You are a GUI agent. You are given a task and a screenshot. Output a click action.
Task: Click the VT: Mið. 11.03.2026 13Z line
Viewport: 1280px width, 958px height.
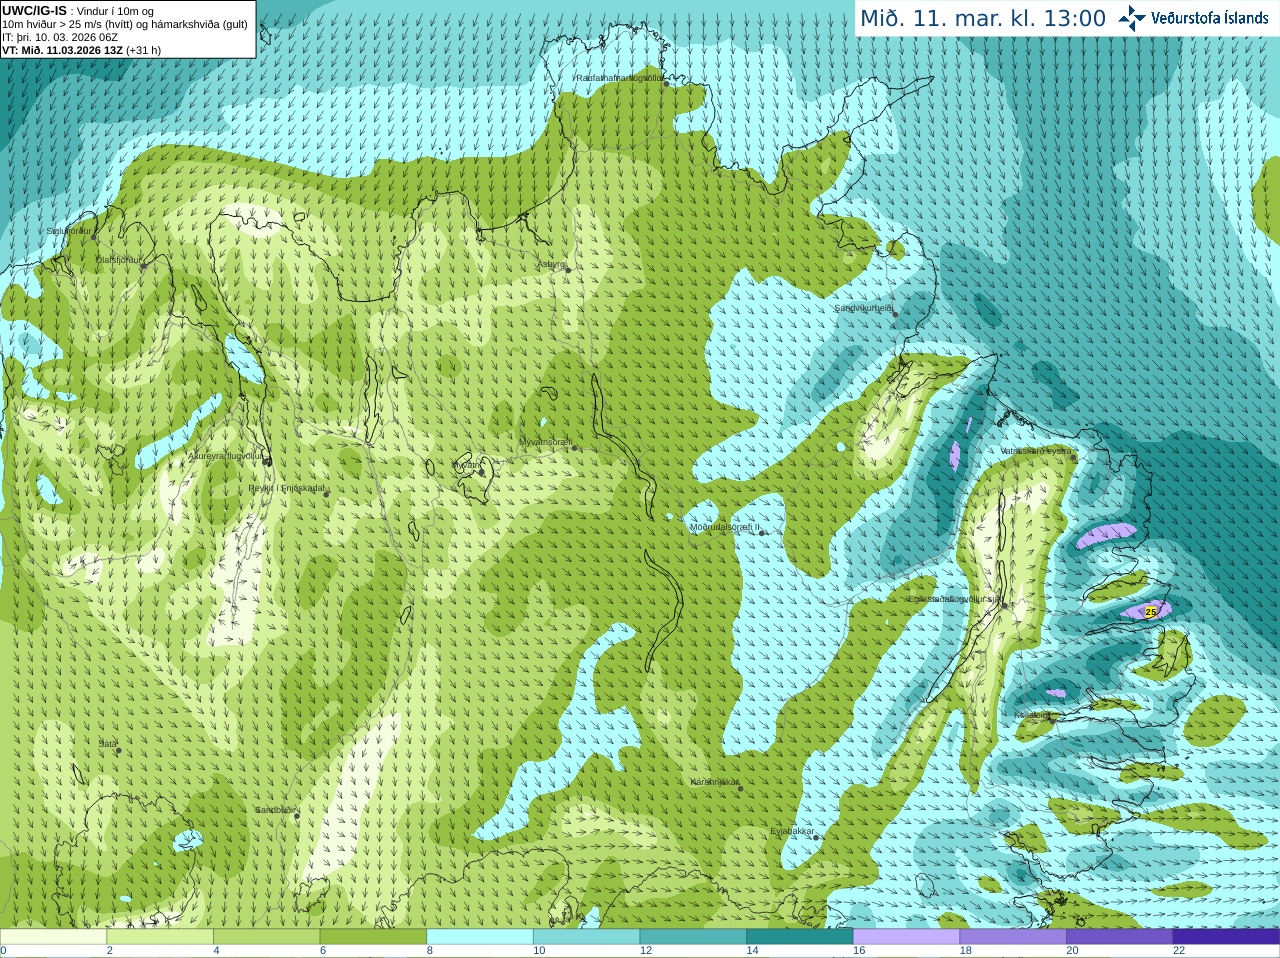[81, 50]
